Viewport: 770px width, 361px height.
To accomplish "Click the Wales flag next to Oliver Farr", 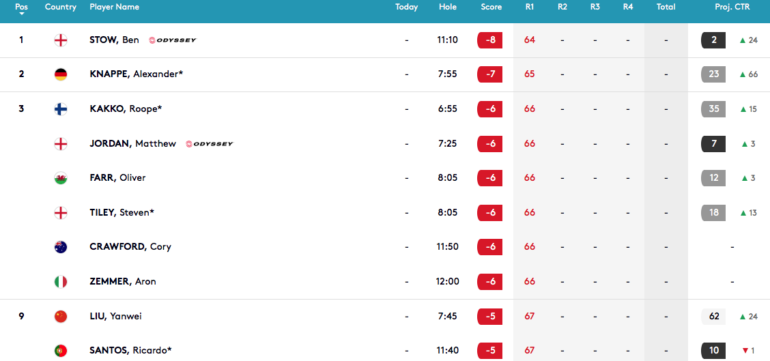I will point(60,178).
